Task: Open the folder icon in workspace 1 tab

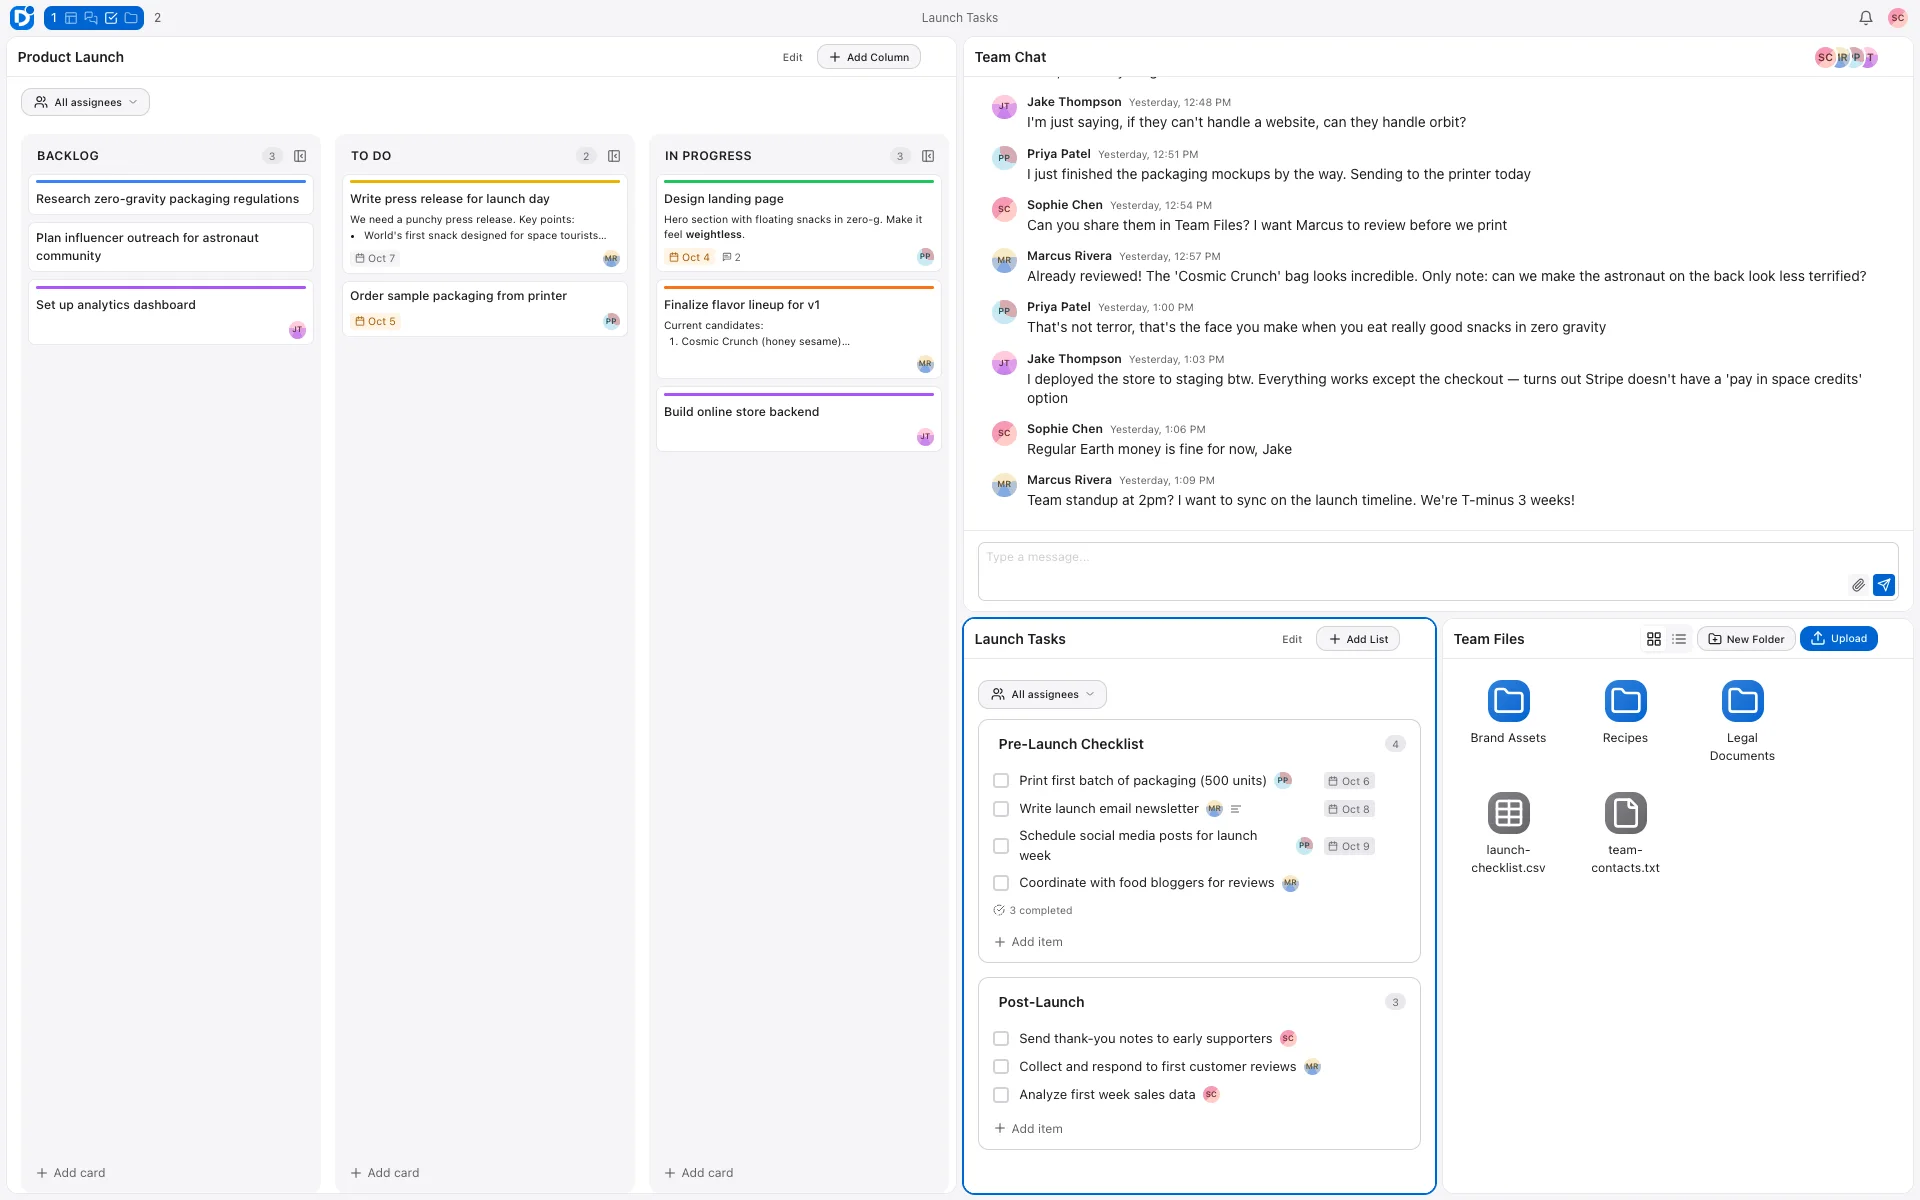Action: coord(131,18)
